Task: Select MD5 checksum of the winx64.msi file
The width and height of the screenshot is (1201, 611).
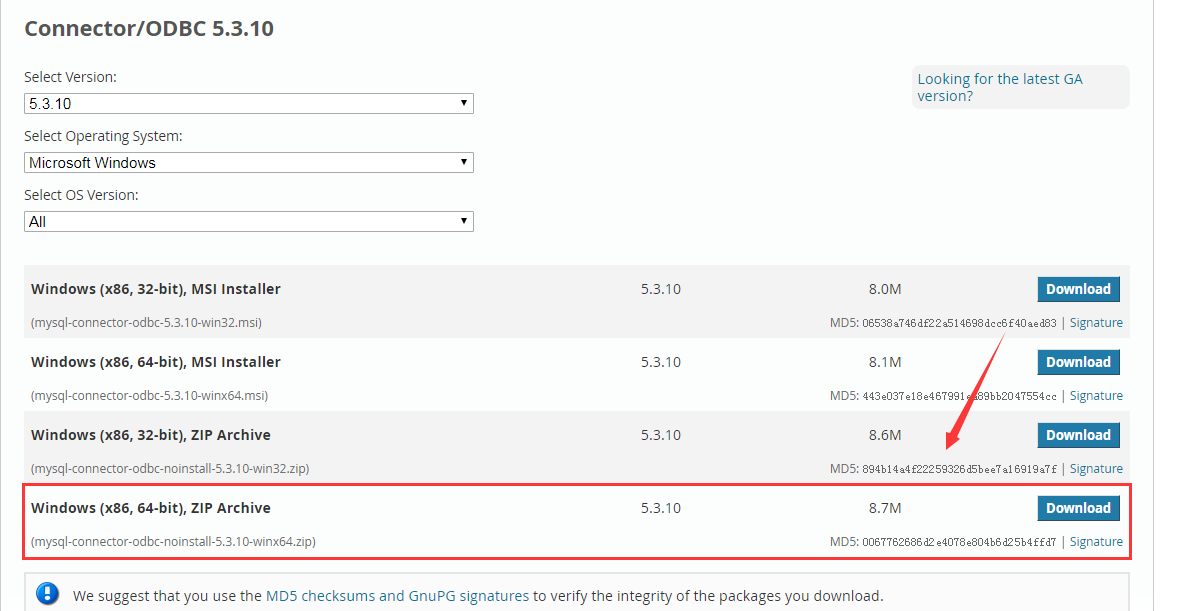Action: (x=959, y=396)
